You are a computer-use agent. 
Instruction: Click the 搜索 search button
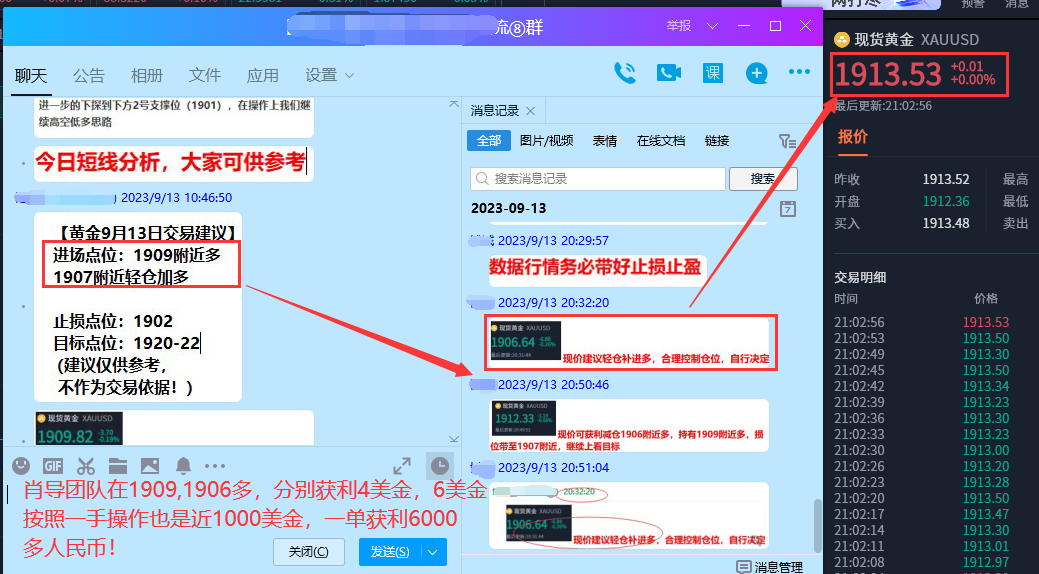(763, 179)
